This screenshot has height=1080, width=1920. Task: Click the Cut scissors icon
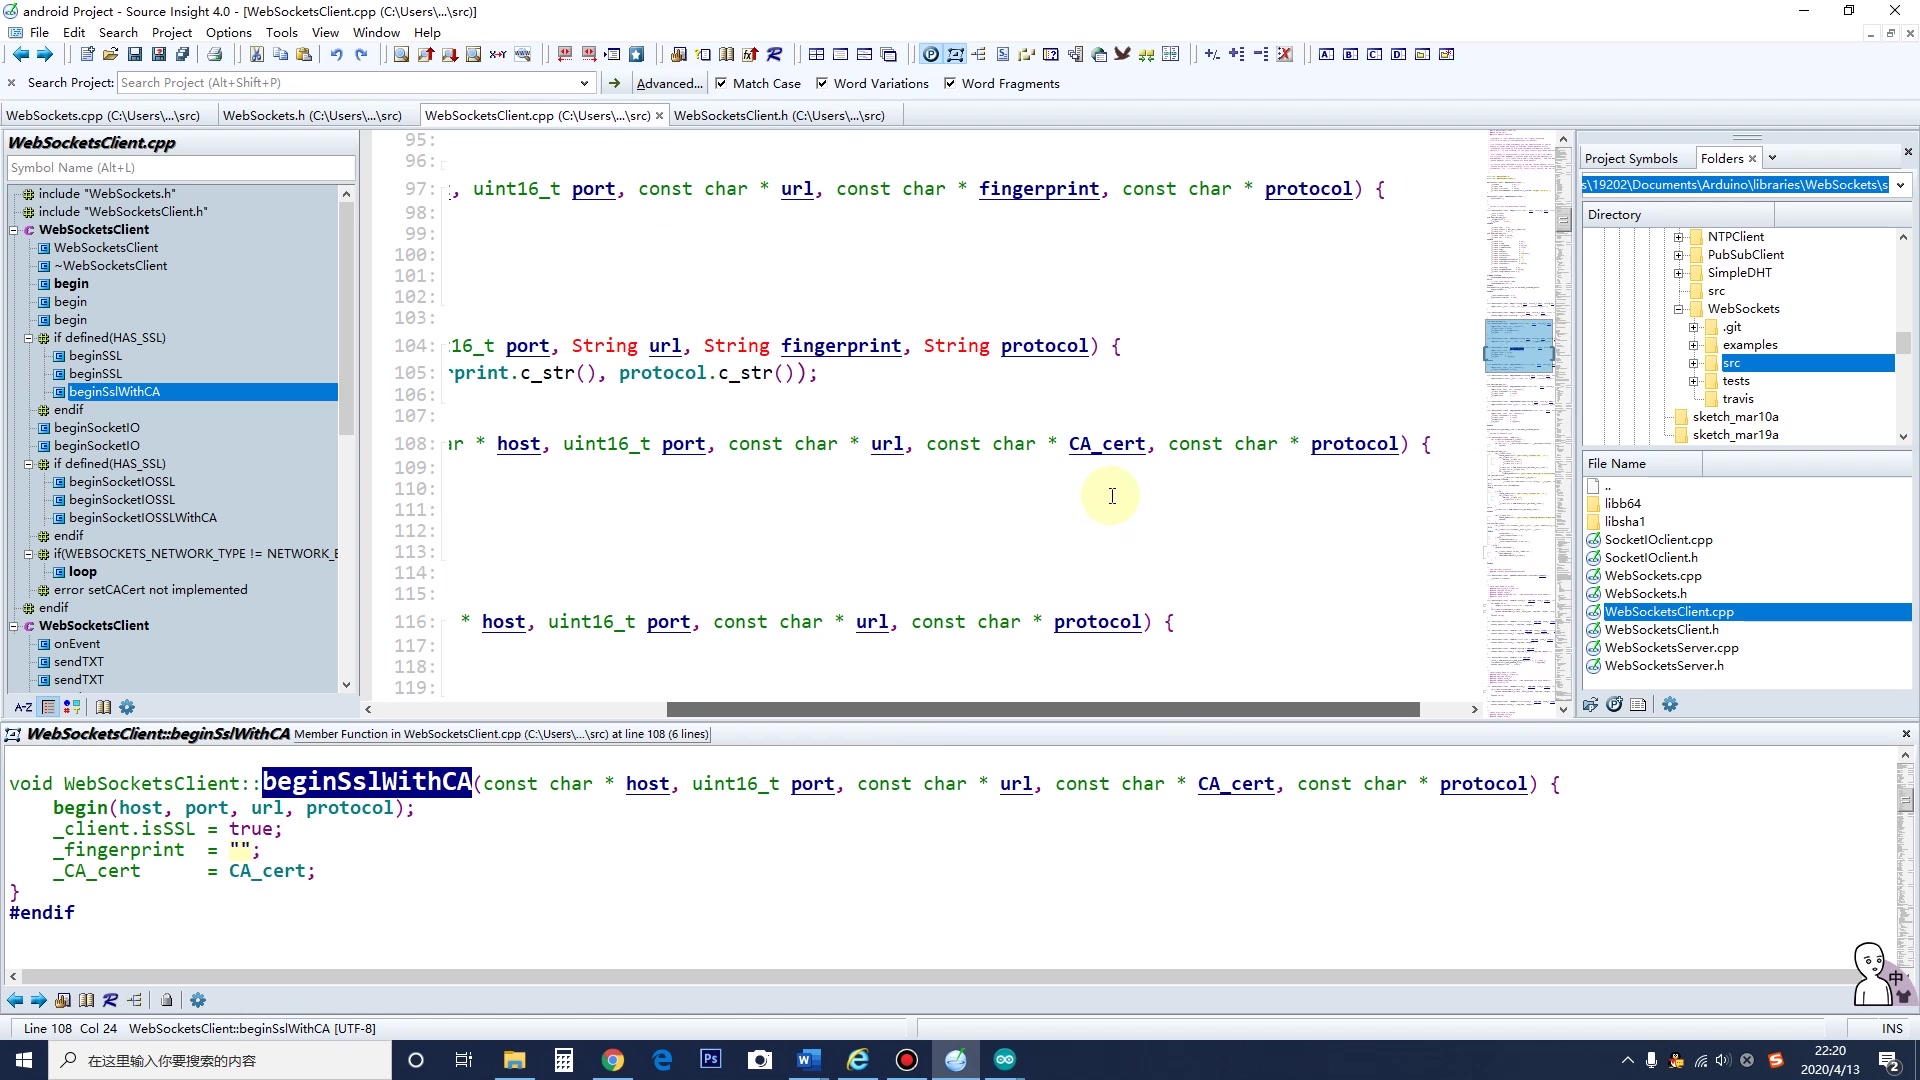(257, 55)
